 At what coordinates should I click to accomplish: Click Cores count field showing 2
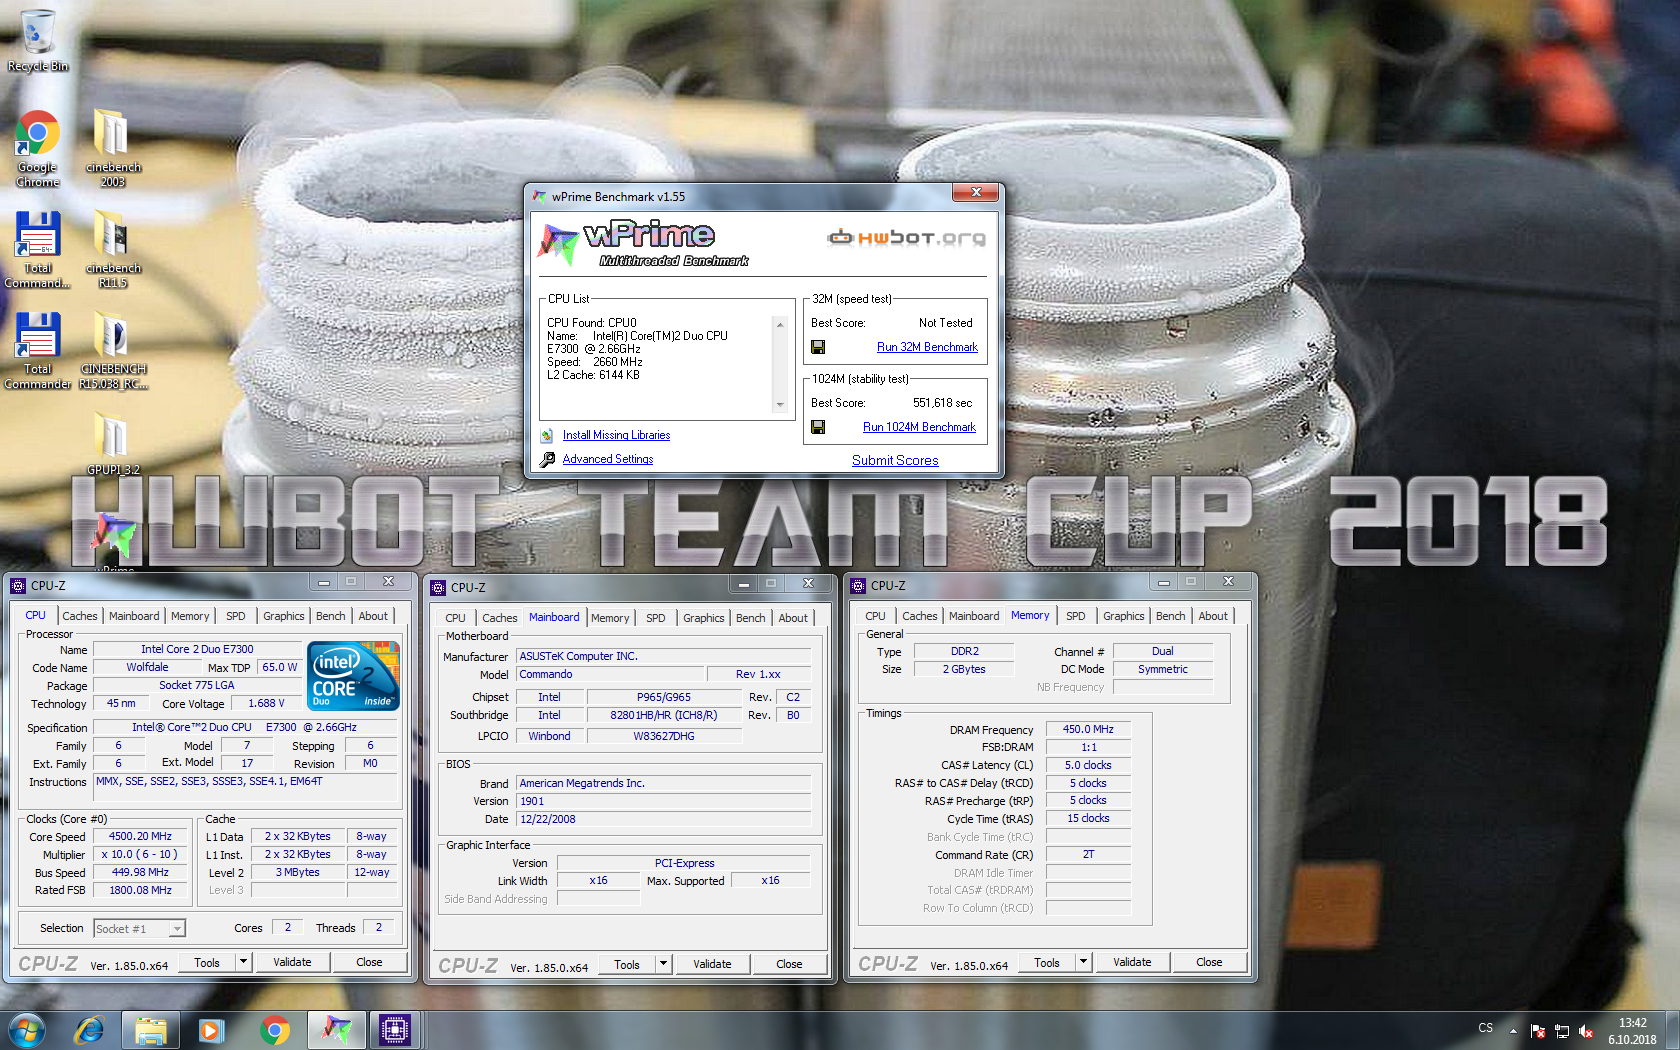288,927
